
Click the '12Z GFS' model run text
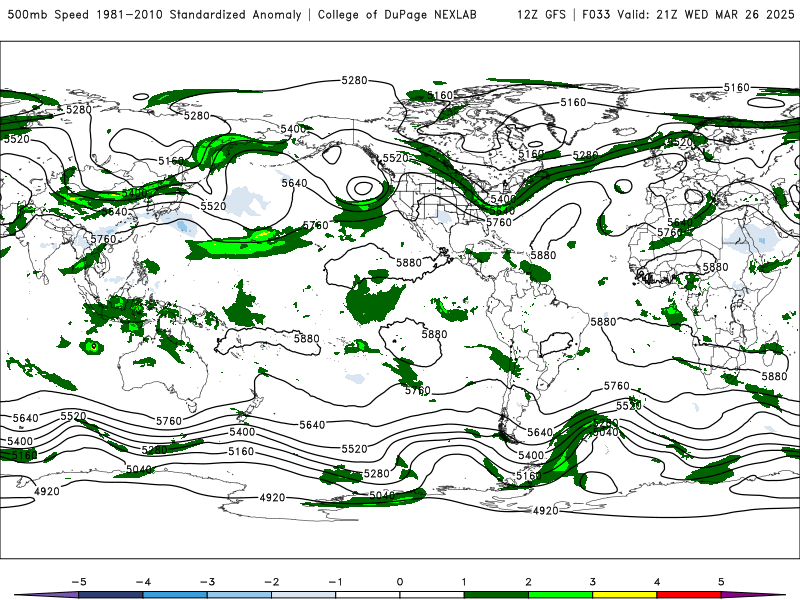click(x=541, y=14)
